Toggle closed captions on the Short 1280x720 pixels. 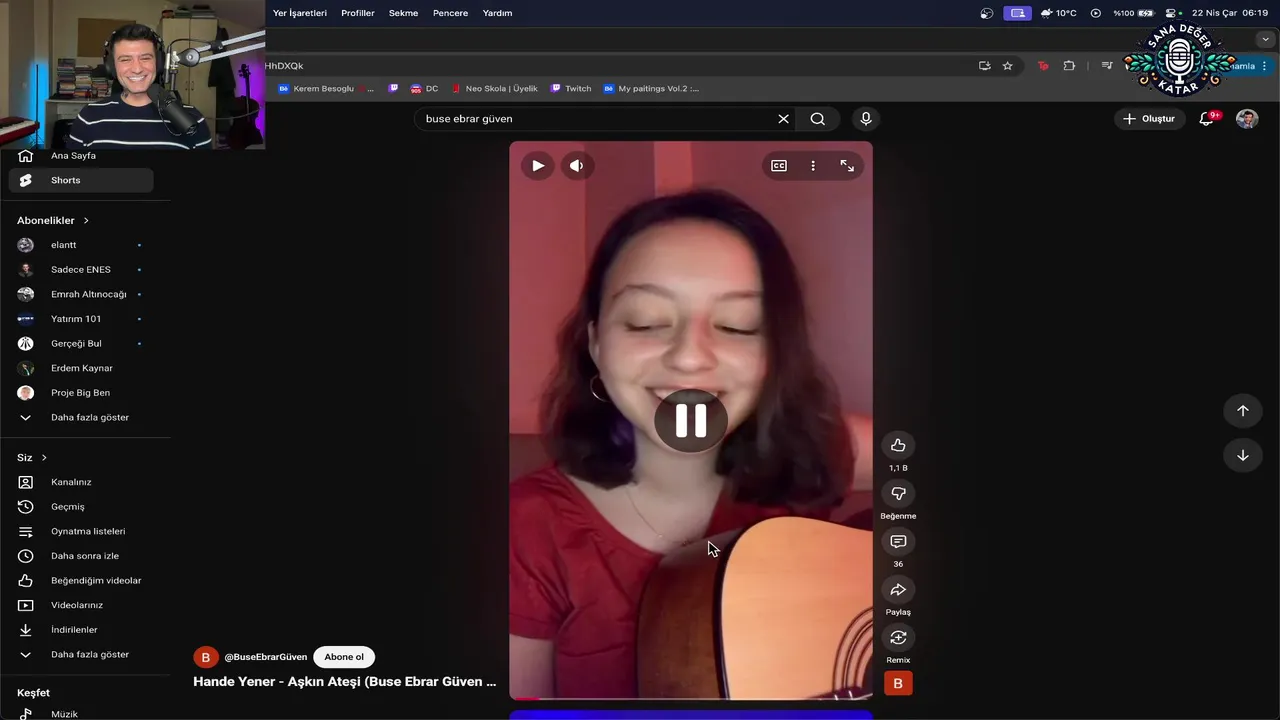pos(779,166)
